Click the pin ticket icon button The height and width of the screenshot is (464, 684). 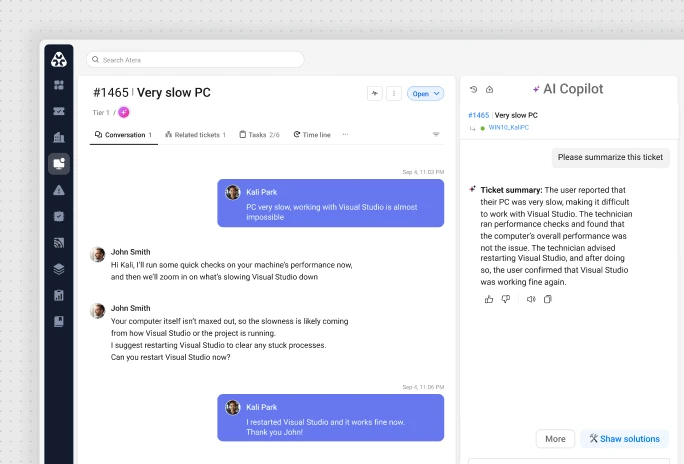375,93
